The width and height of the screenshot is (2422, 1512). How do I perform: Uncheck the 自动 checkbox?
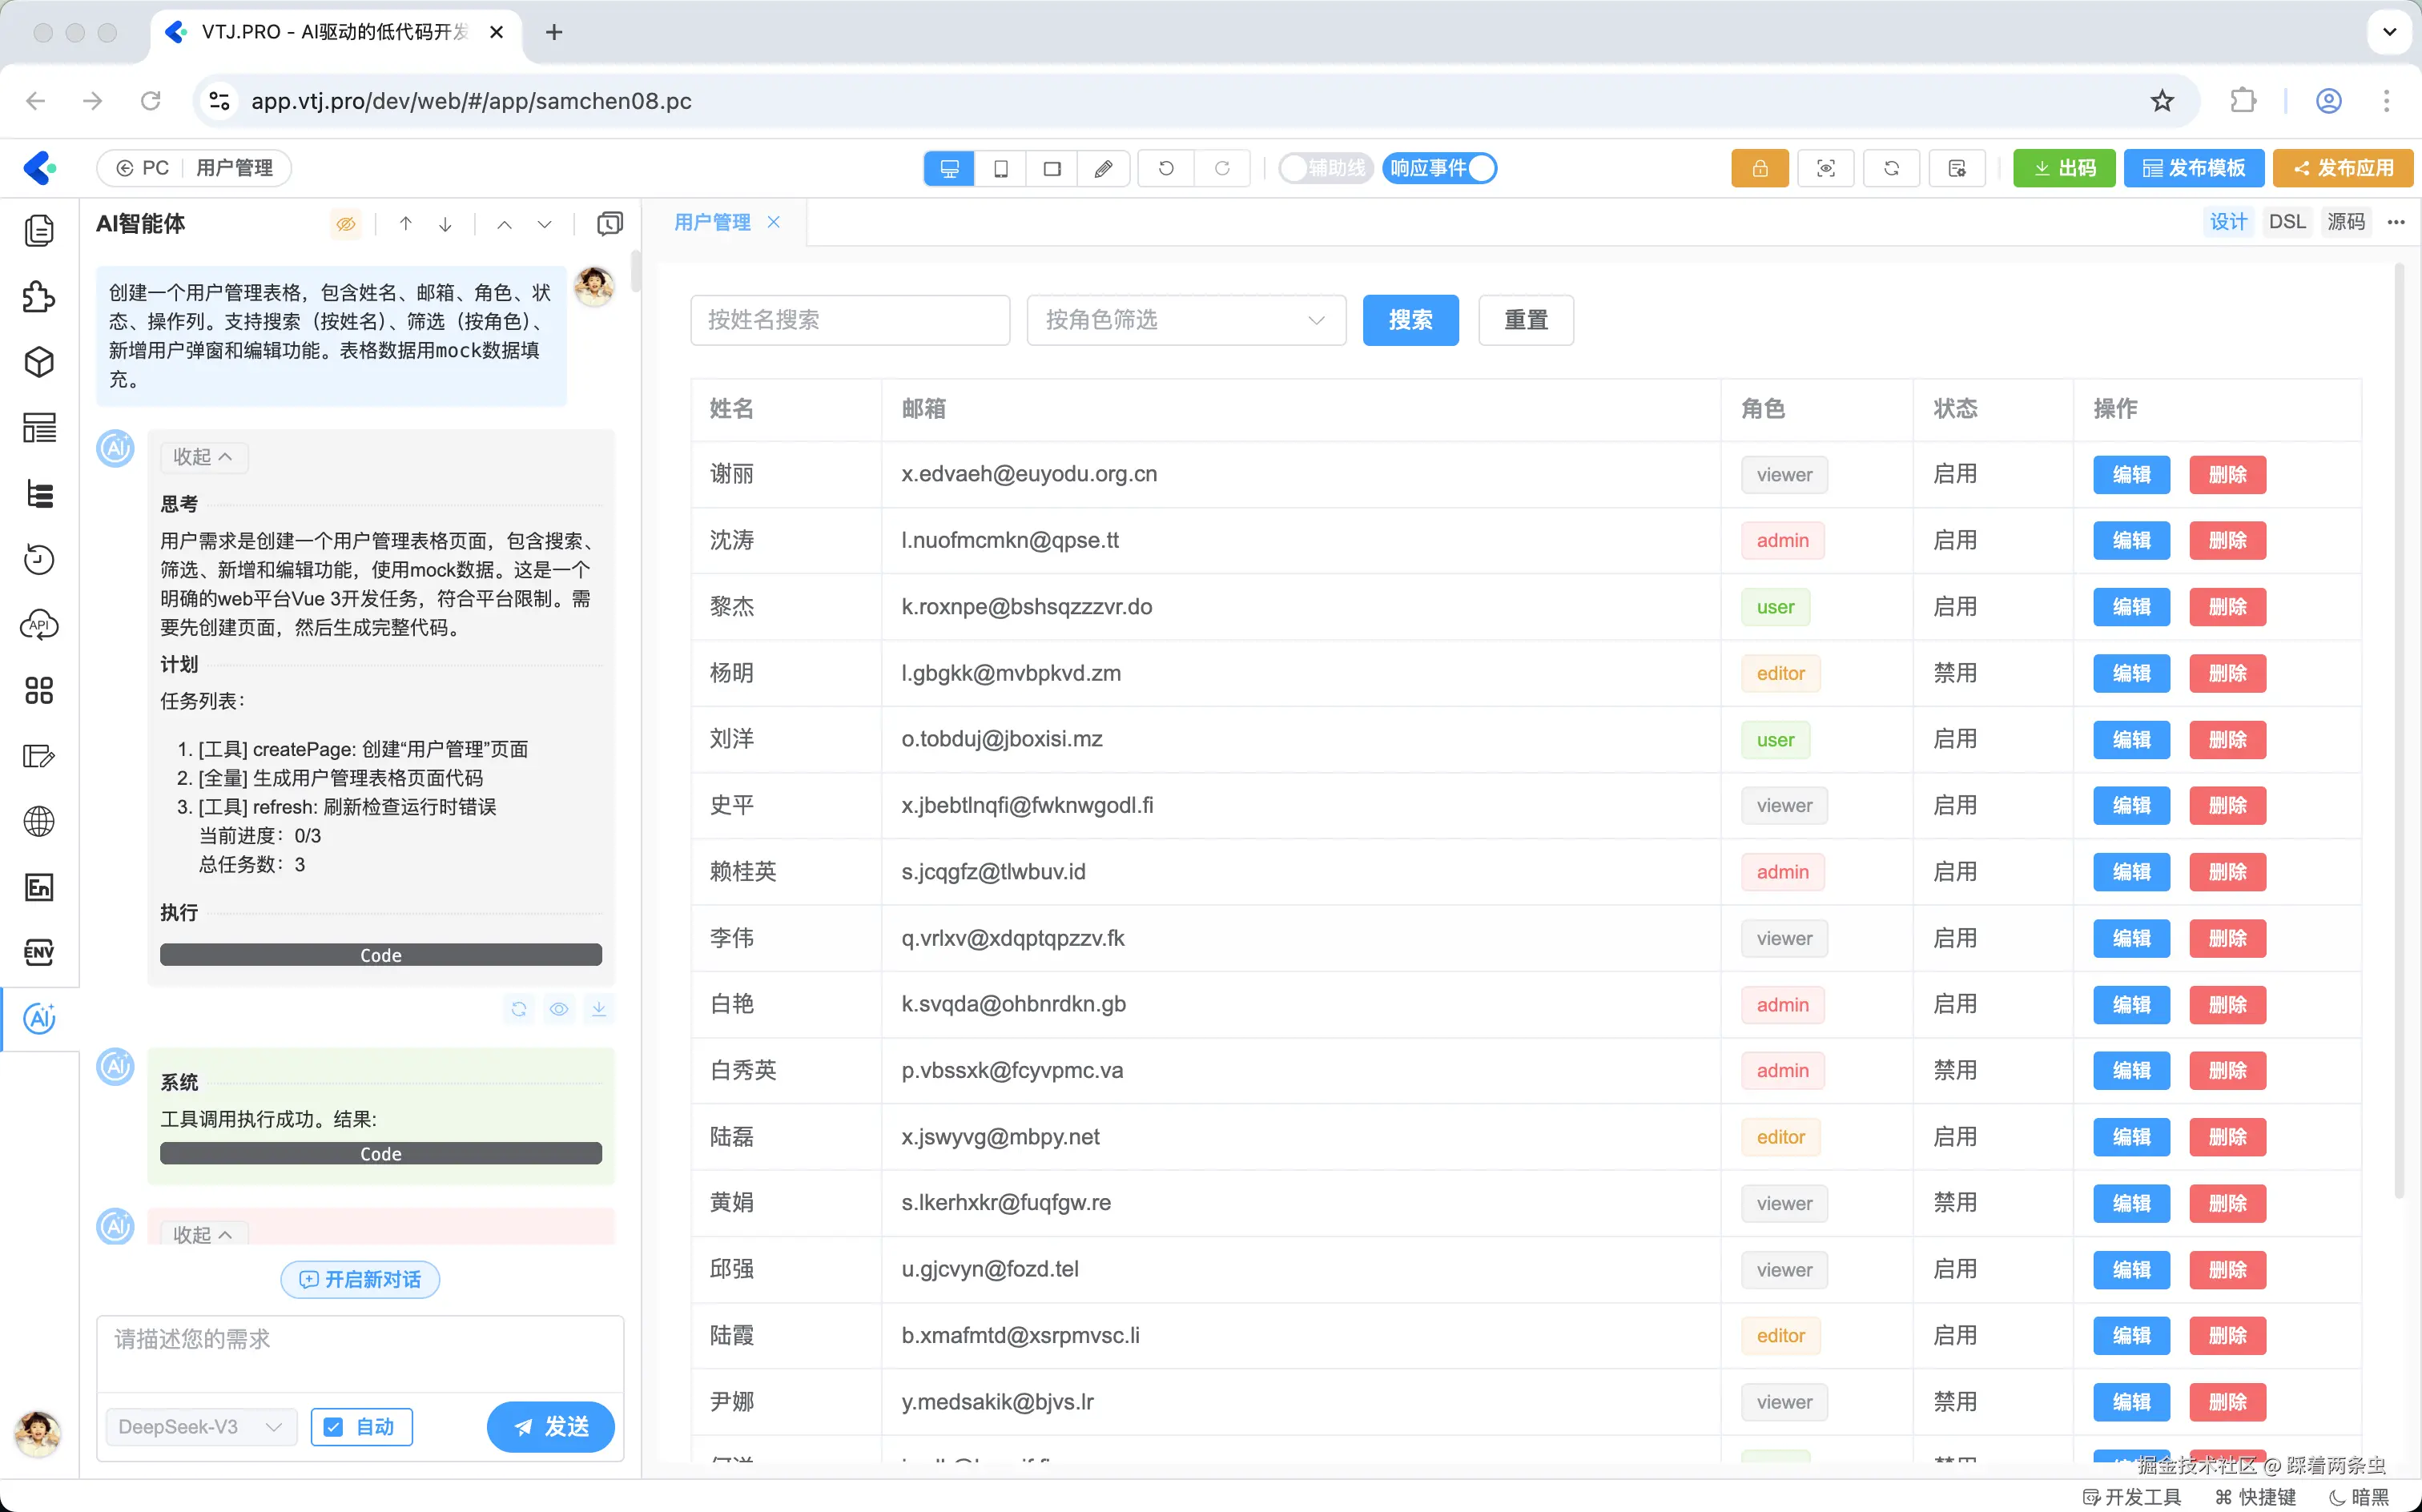[x=334, y=1427]
